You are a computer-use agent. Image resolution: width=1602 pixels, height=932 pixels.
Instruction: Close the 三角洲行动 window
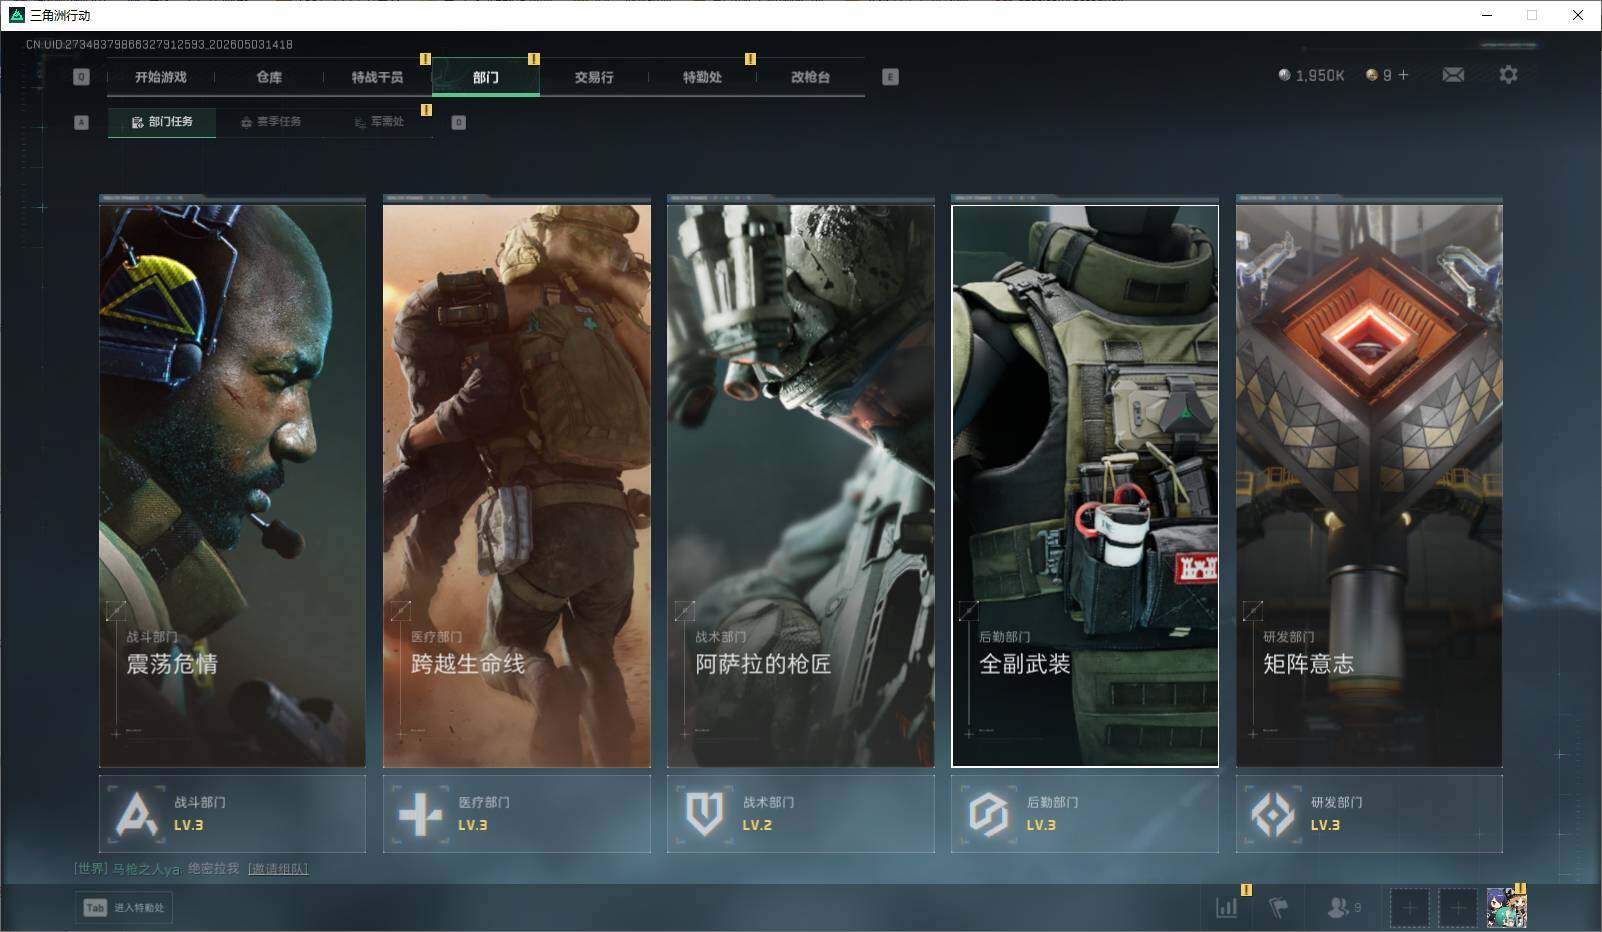1578,15
